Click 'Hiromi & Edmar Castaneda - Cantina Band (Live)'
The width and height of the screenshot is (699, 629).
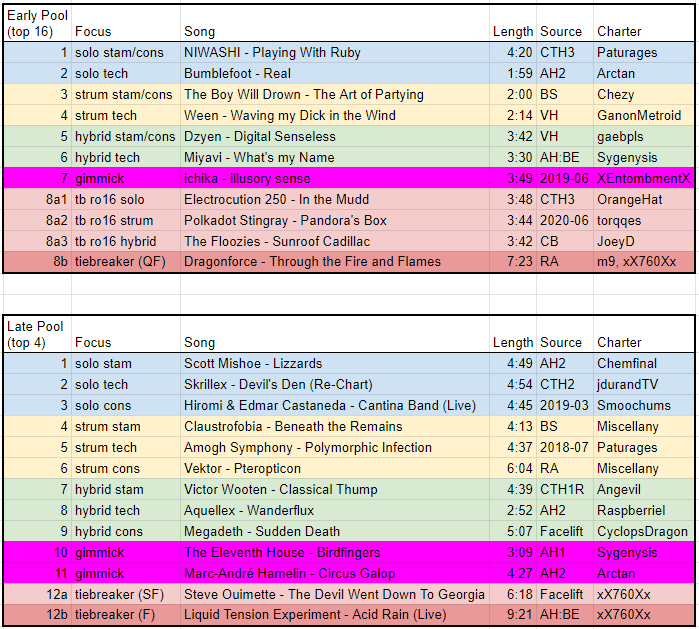[335, 406]
